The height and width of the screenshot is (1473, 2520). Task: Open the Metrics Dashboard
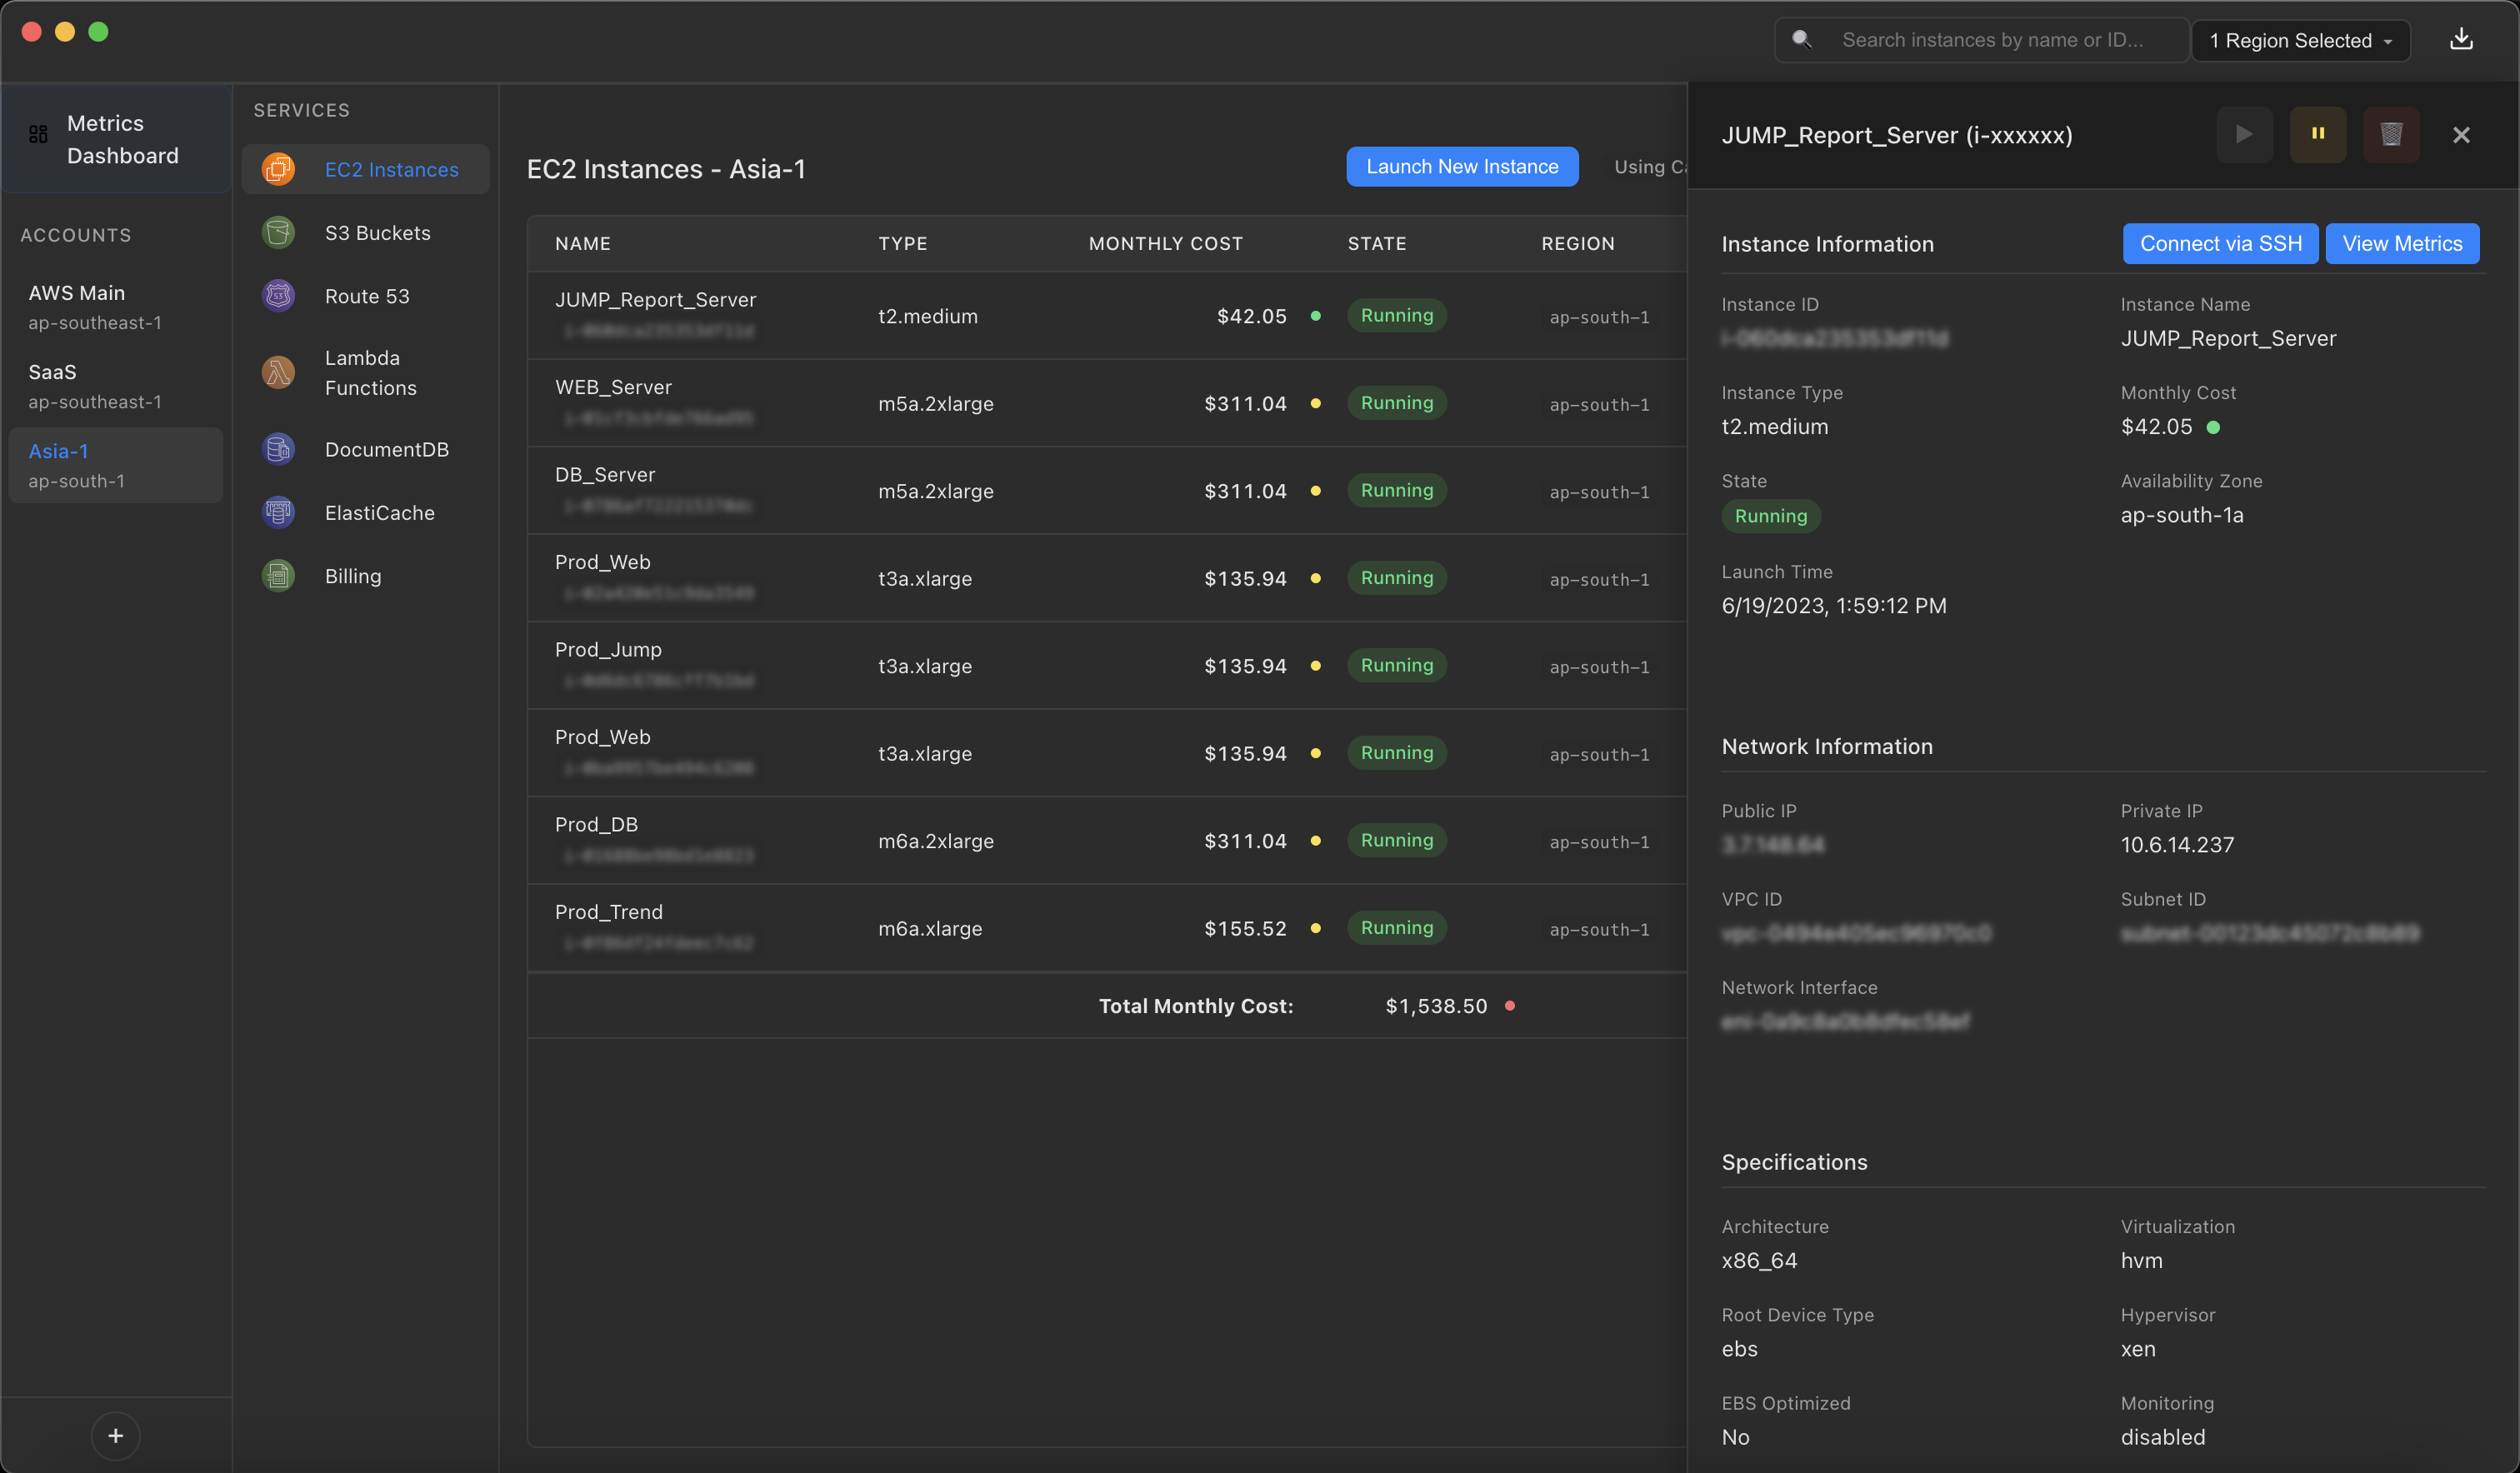click(x=116, y=139)
